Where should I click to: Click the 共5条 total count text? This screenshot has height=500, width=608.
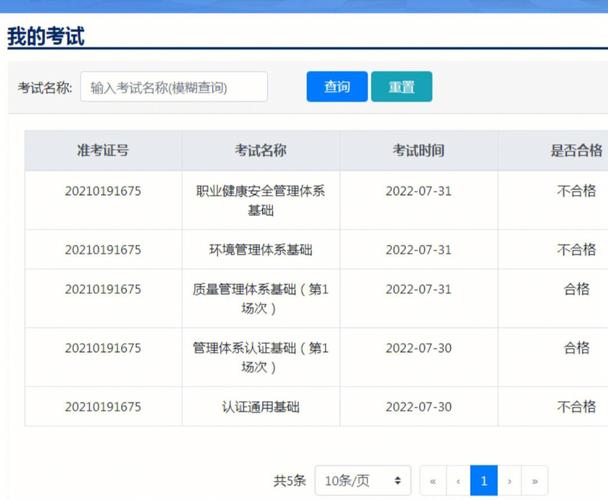coord(290,481)
